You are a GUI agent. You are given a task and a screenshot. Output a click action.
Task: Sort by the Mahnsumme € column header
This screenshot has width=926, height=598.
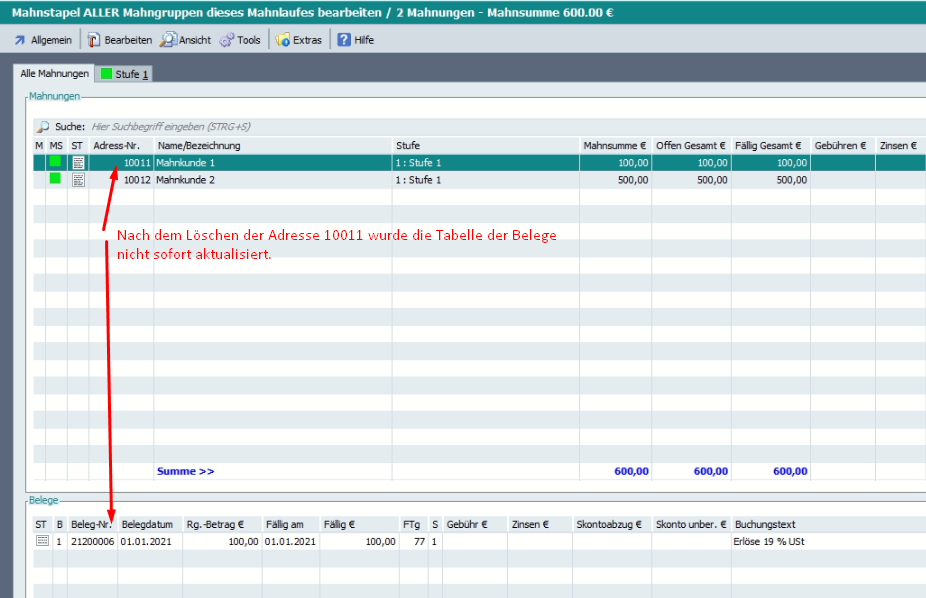point(615,146)
